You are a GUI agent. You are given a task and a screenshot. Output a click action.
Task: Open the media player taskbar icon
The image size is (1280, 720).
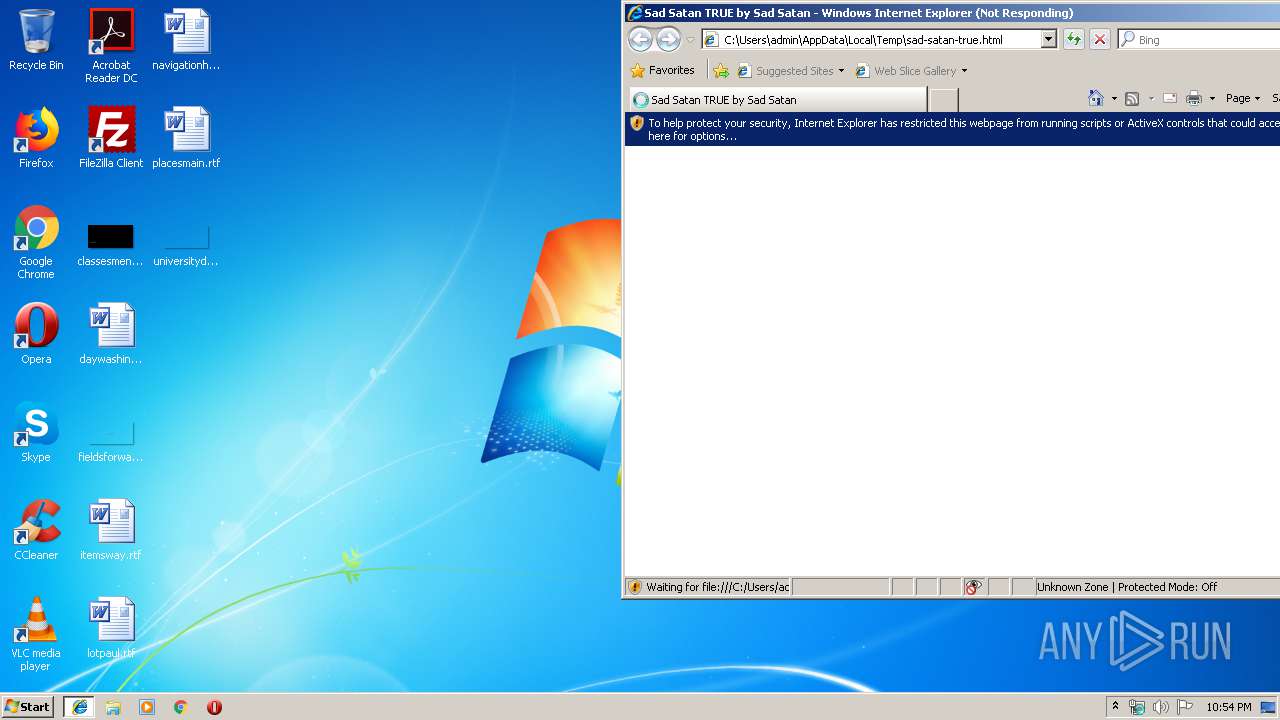pyautogui.click(x=147, y=707)
